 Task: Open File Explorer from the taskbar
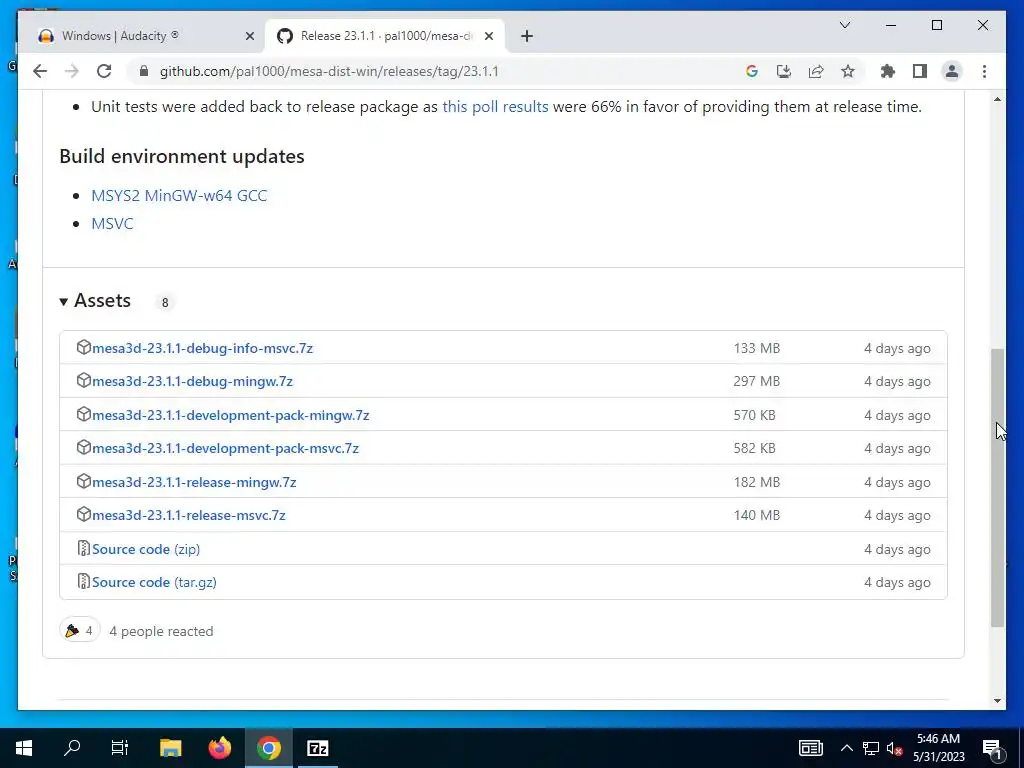pyautogui.click(x=170, y=748)
